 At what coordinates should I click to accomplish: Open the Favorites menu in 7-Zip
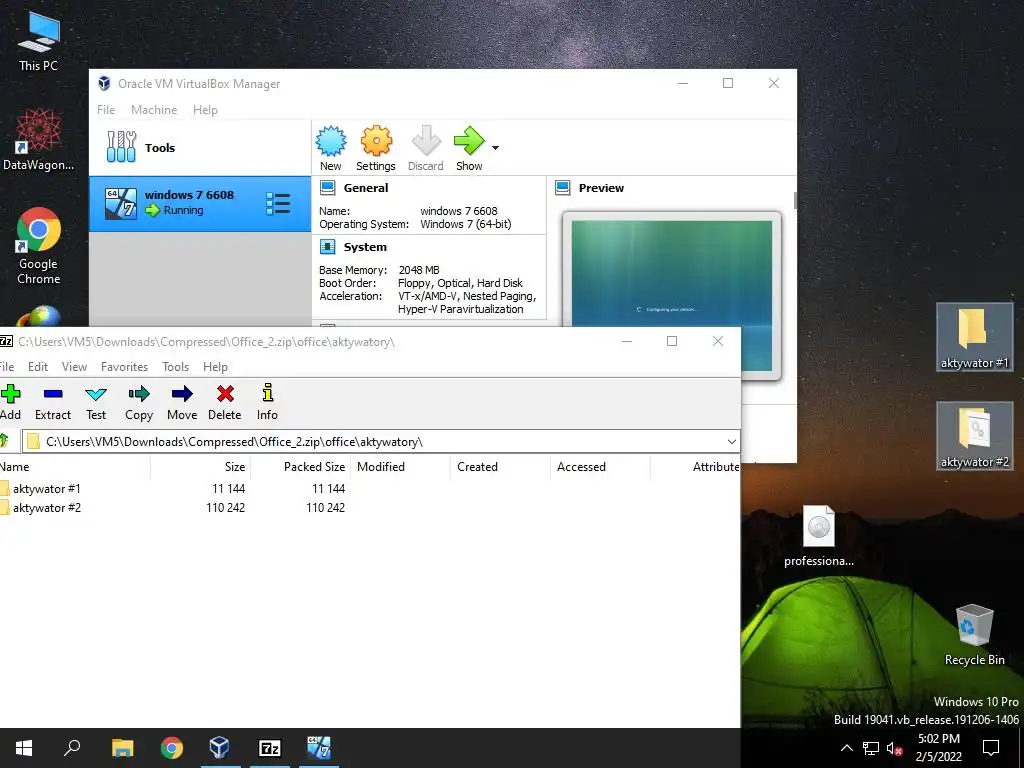124,366
